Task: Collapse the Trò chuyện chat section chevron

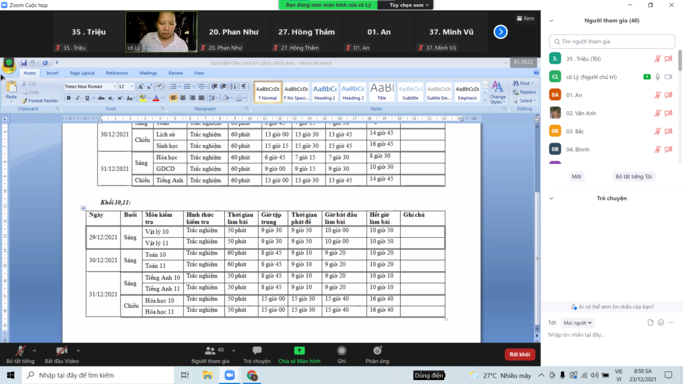Action: (551, 199)
